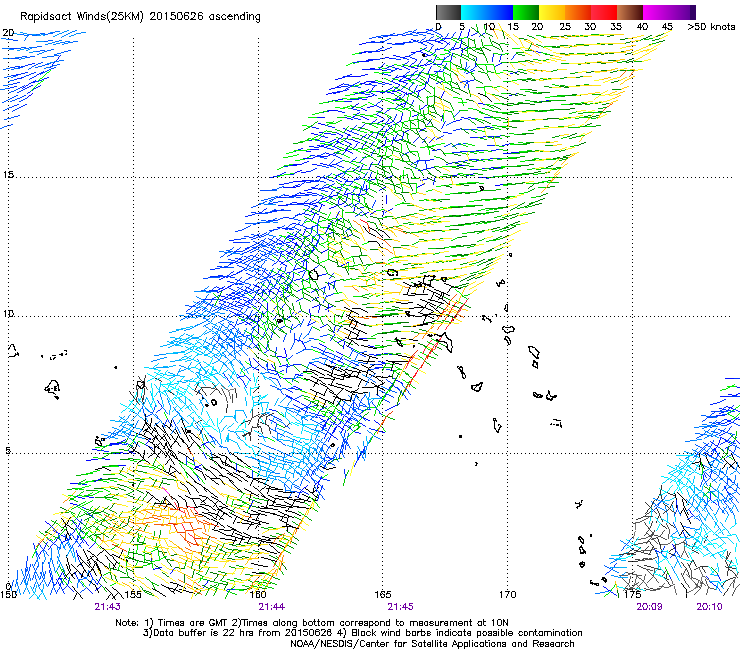Click the legend scale value "35"
The image size is (740, 650).
[x=616, y=26]
